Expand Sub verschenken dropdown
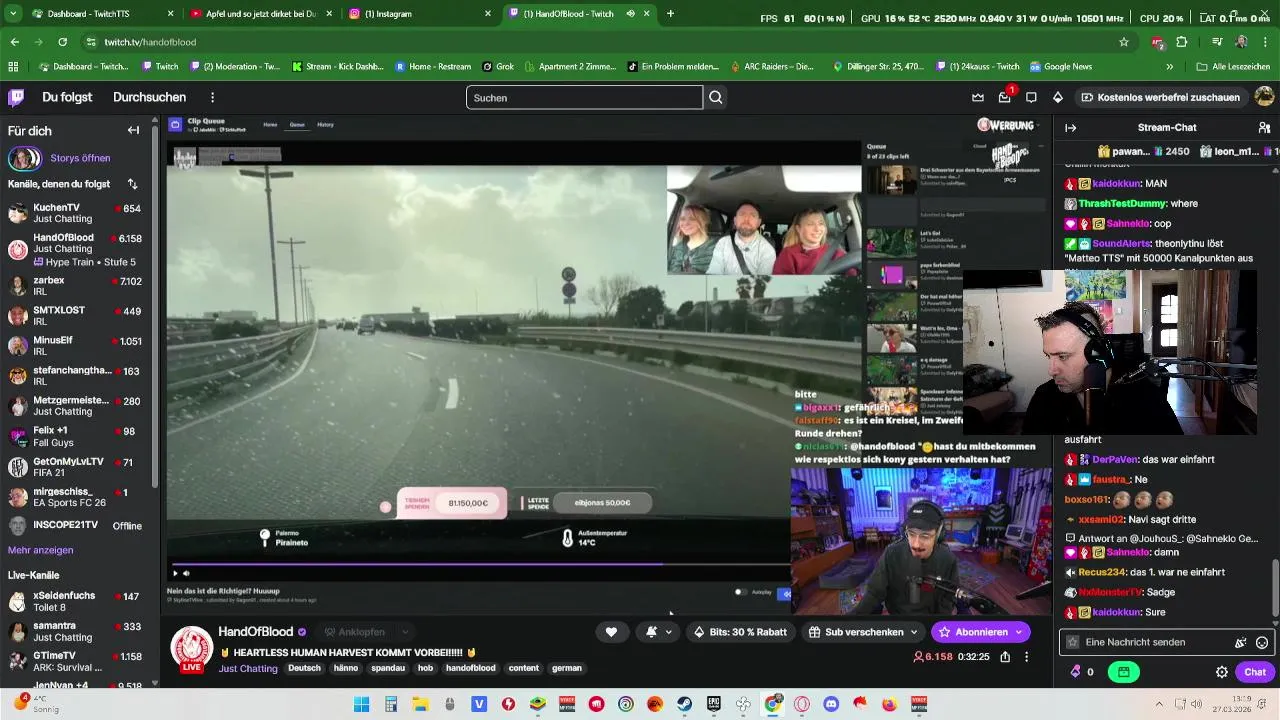Screen dimensions: 1280x720 point(913,632)
